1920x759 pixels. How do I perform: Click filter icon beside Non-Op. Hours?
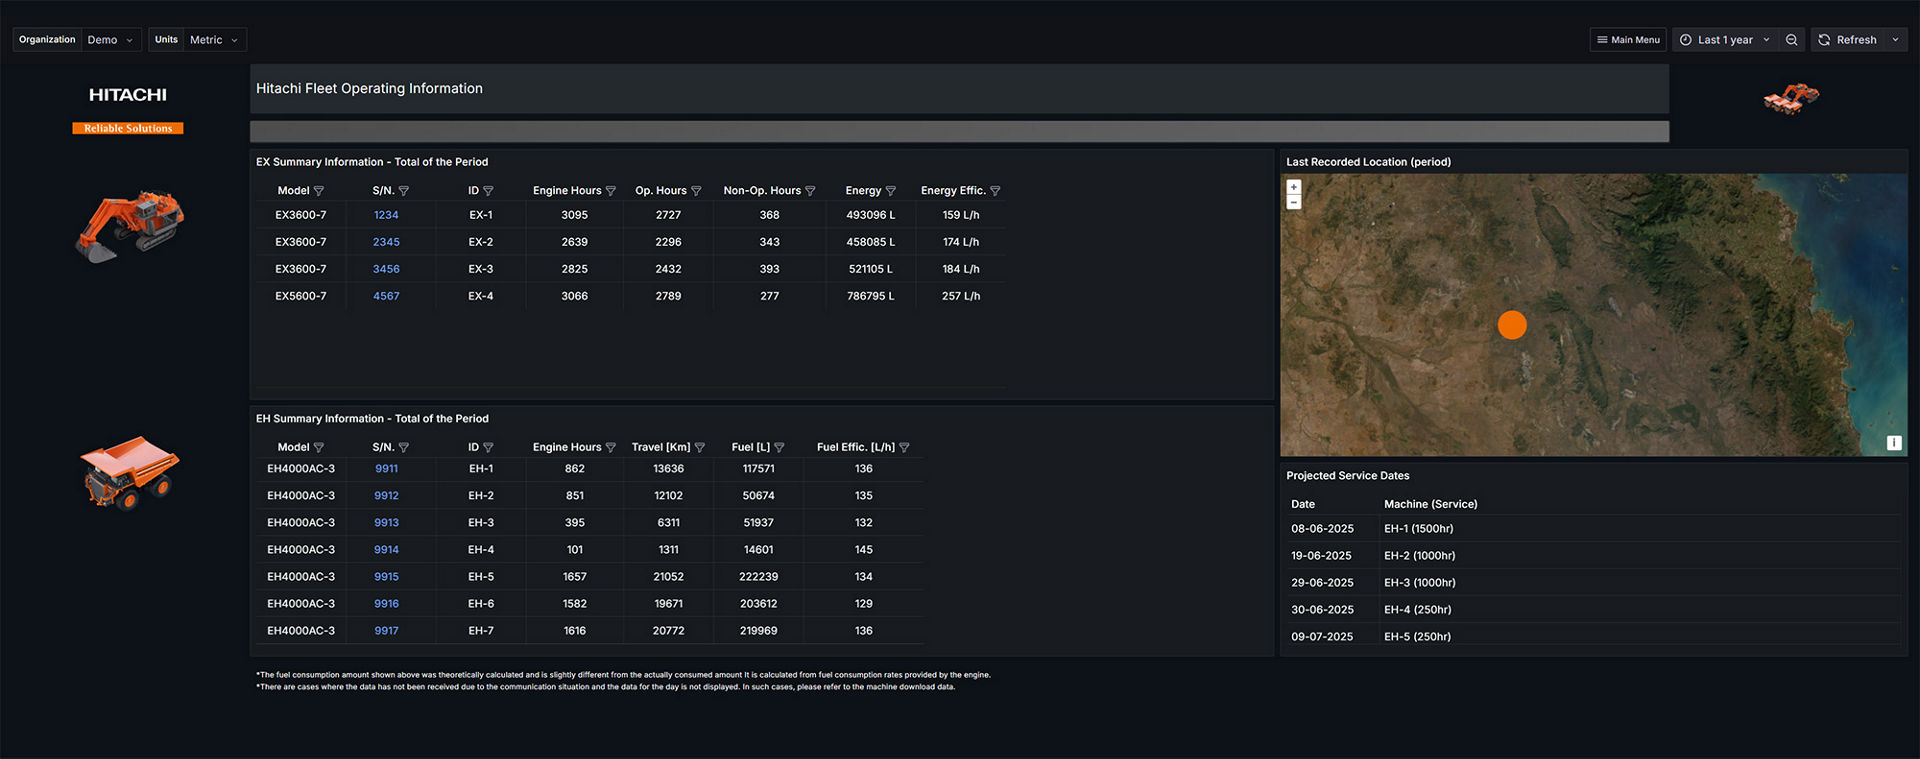(810, 191)
